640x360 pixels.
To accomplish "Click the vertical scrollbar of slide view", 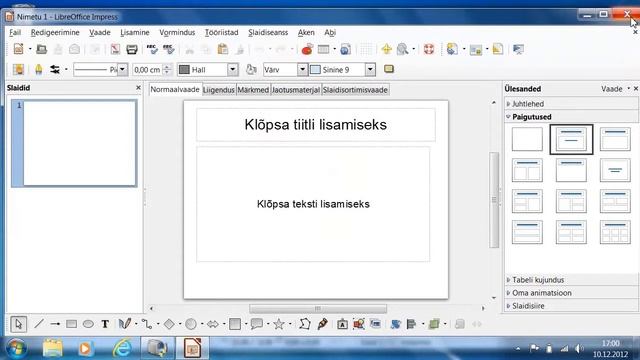I will [494, 200].
